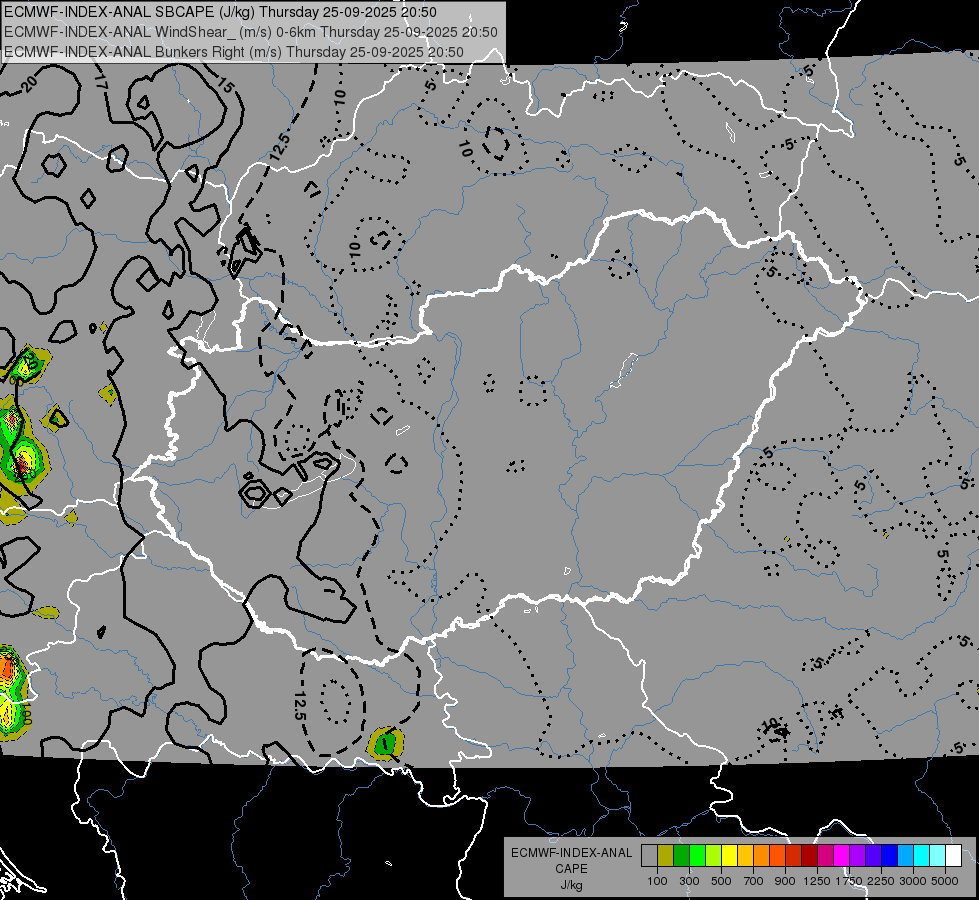
Task: Click the legend label 100
Action: tap(657, 881)
